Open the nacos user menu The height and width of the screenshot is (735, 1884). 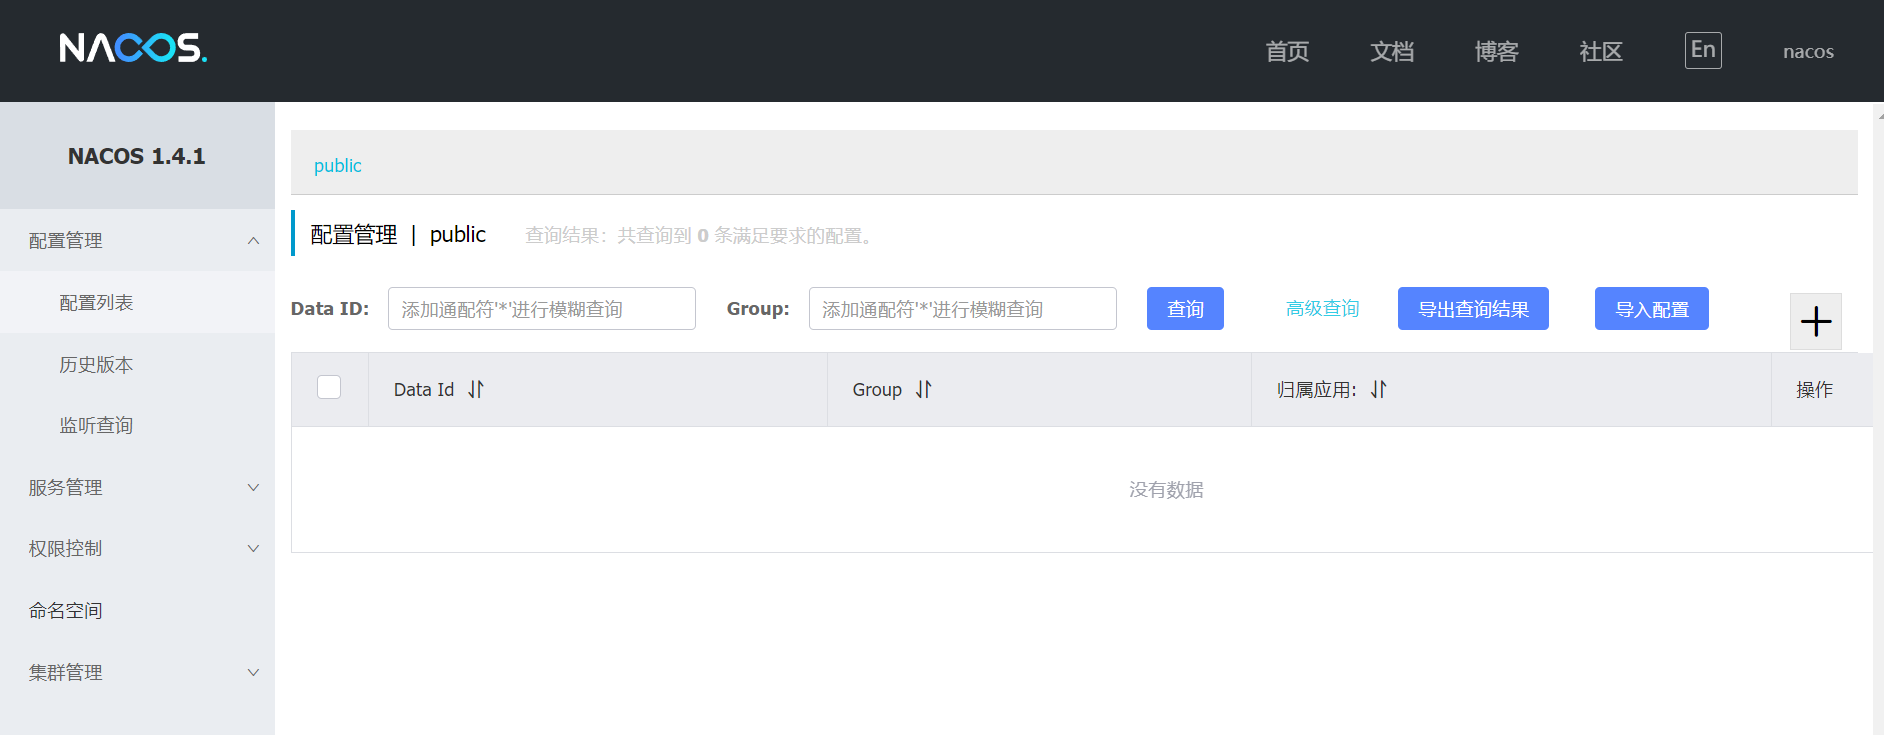click(x=1808, y=51)
